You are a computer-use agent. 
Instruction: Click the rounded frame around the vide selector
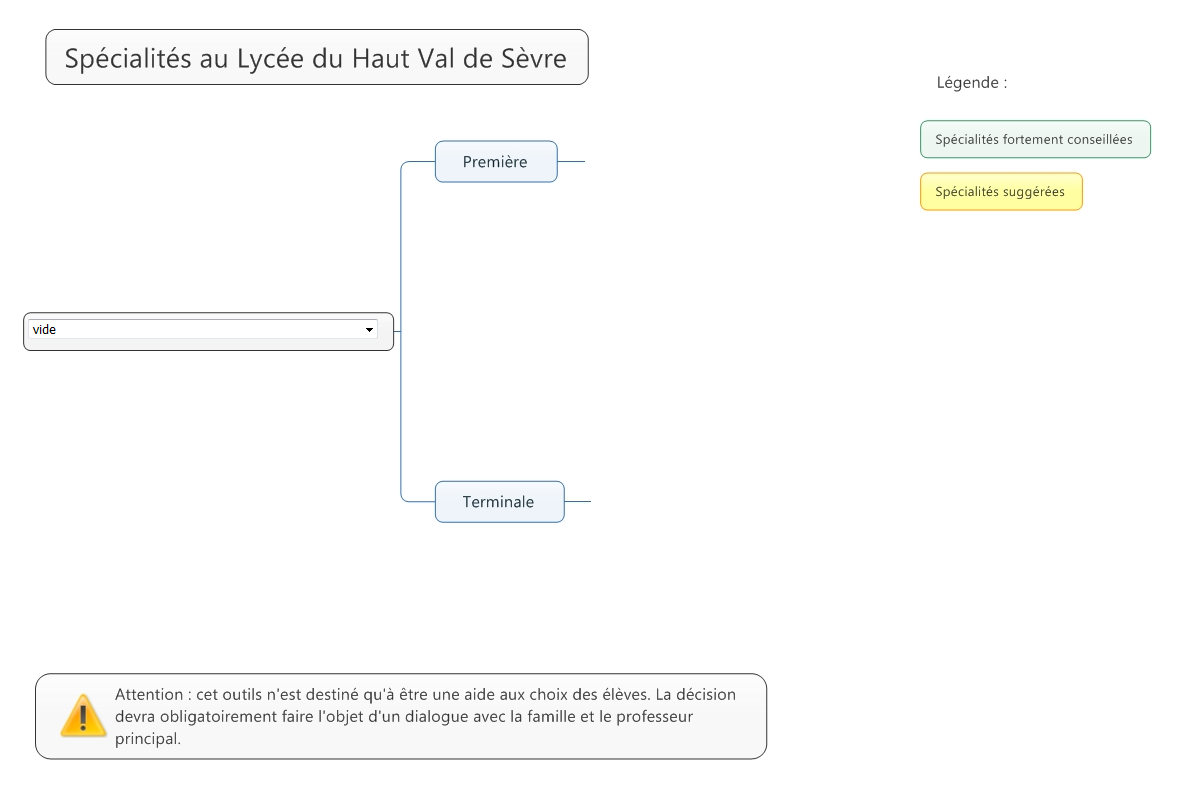click(209, 332)
